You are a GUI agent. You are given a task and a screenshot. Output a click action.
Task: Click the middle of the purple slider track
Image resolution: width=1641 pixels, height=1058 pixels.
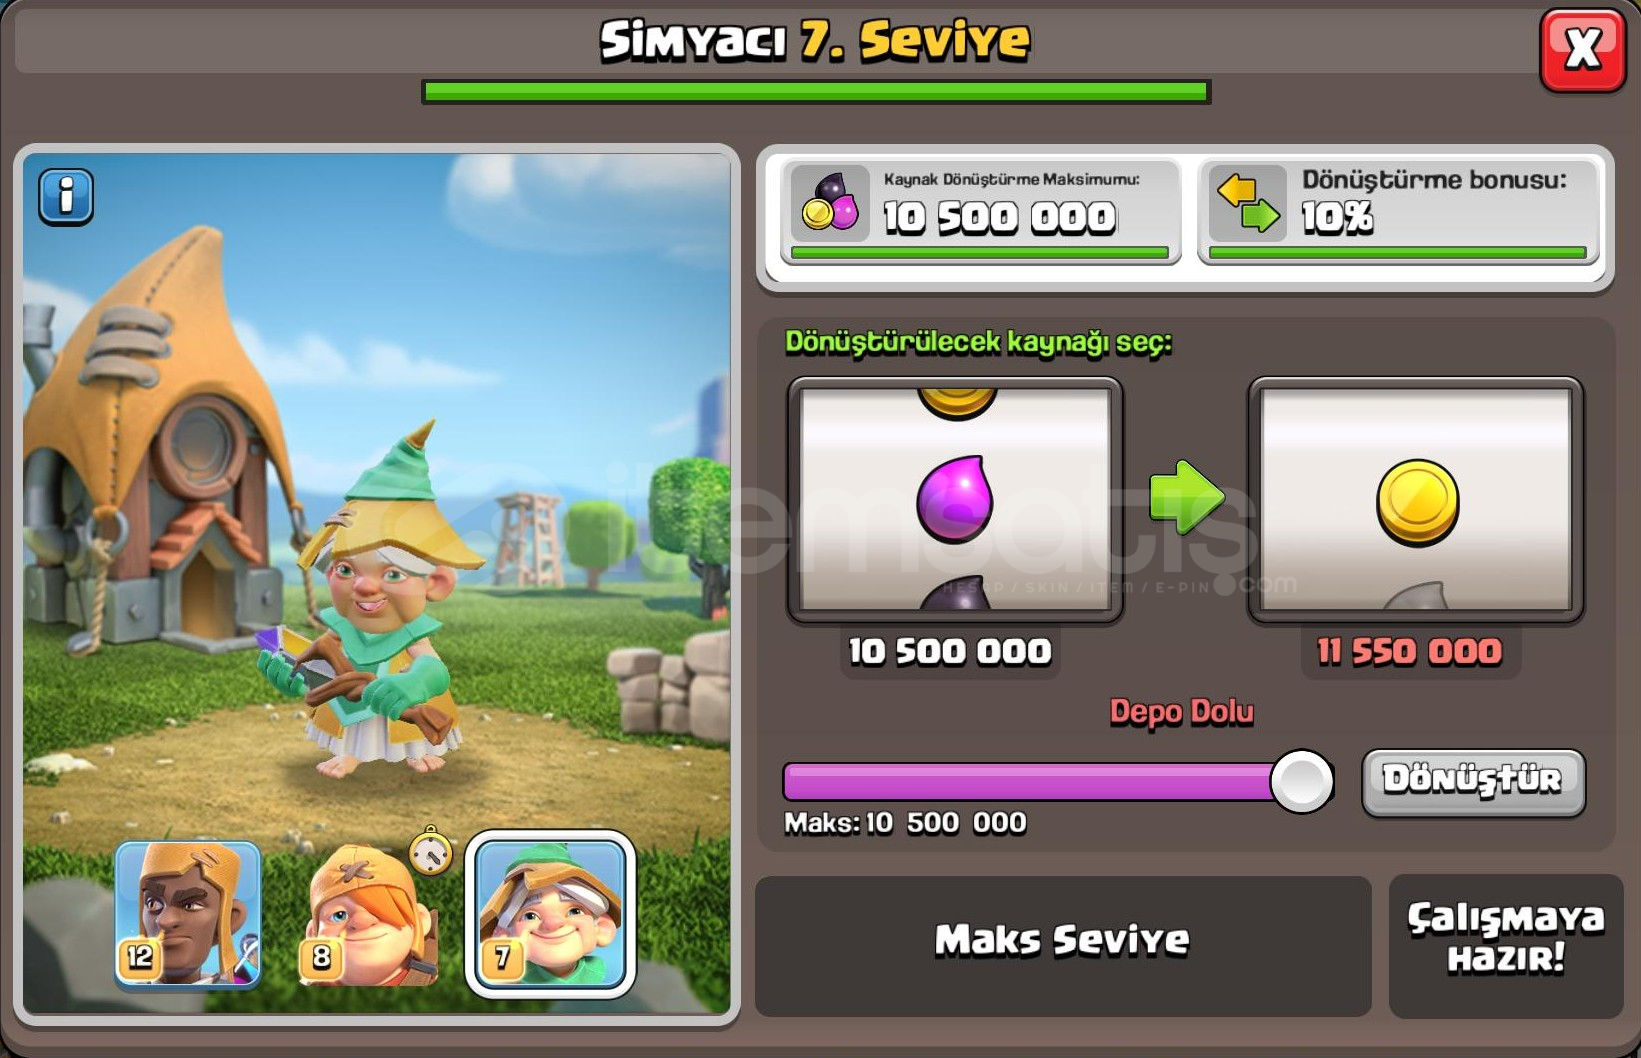(x=1030, y=782)
